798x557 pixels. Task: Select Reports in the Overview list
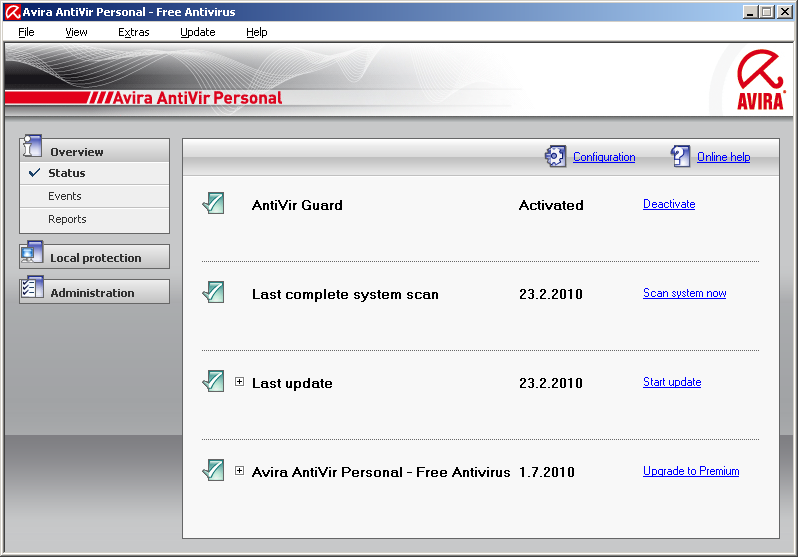pos(95,219)
